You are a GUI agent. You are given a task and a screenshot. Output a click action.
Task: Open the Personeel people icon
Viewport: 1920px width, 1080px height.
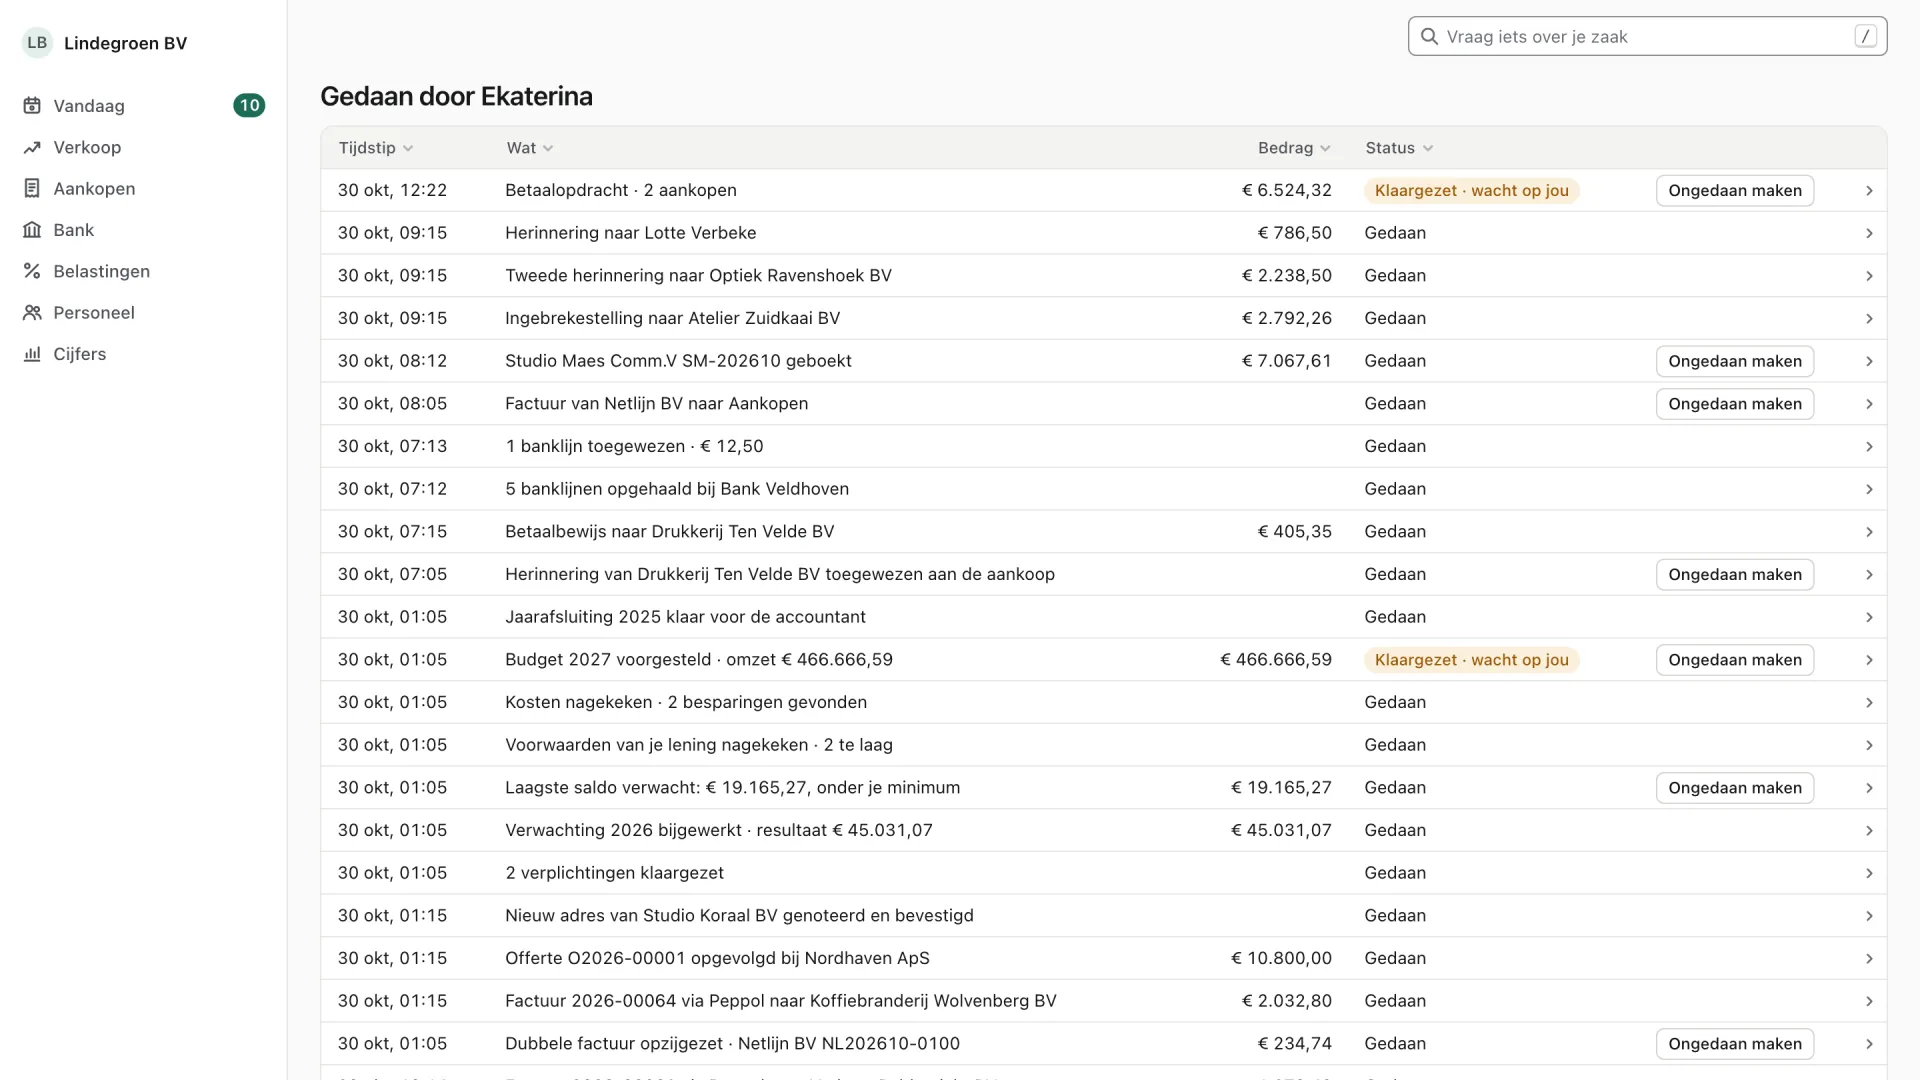point(32,312)
